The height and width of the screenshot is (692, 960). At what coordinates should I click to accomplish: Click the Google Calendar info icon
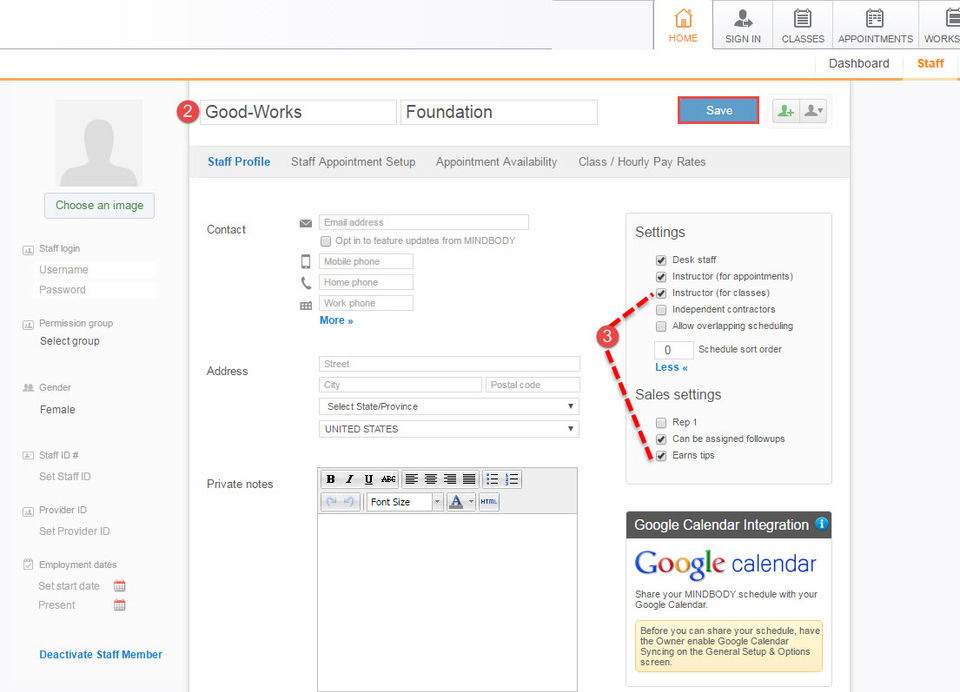(x=822, y=524)
